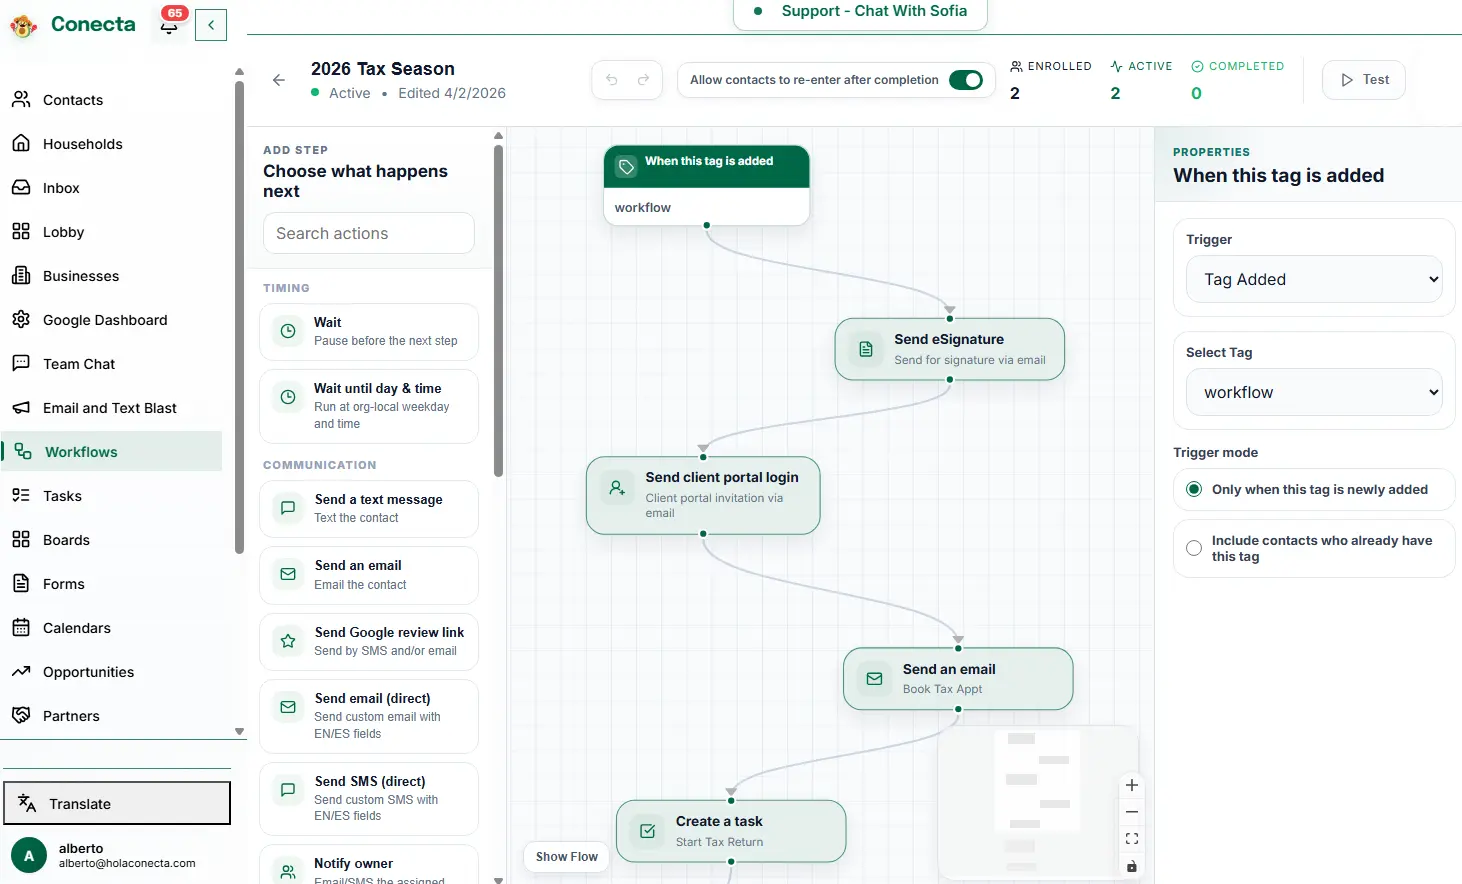Image resolution: width=1462 pixels, height=884 pixels.
Task: Click the Opportunities sidebar icon
Action: (x=20, y=671)
